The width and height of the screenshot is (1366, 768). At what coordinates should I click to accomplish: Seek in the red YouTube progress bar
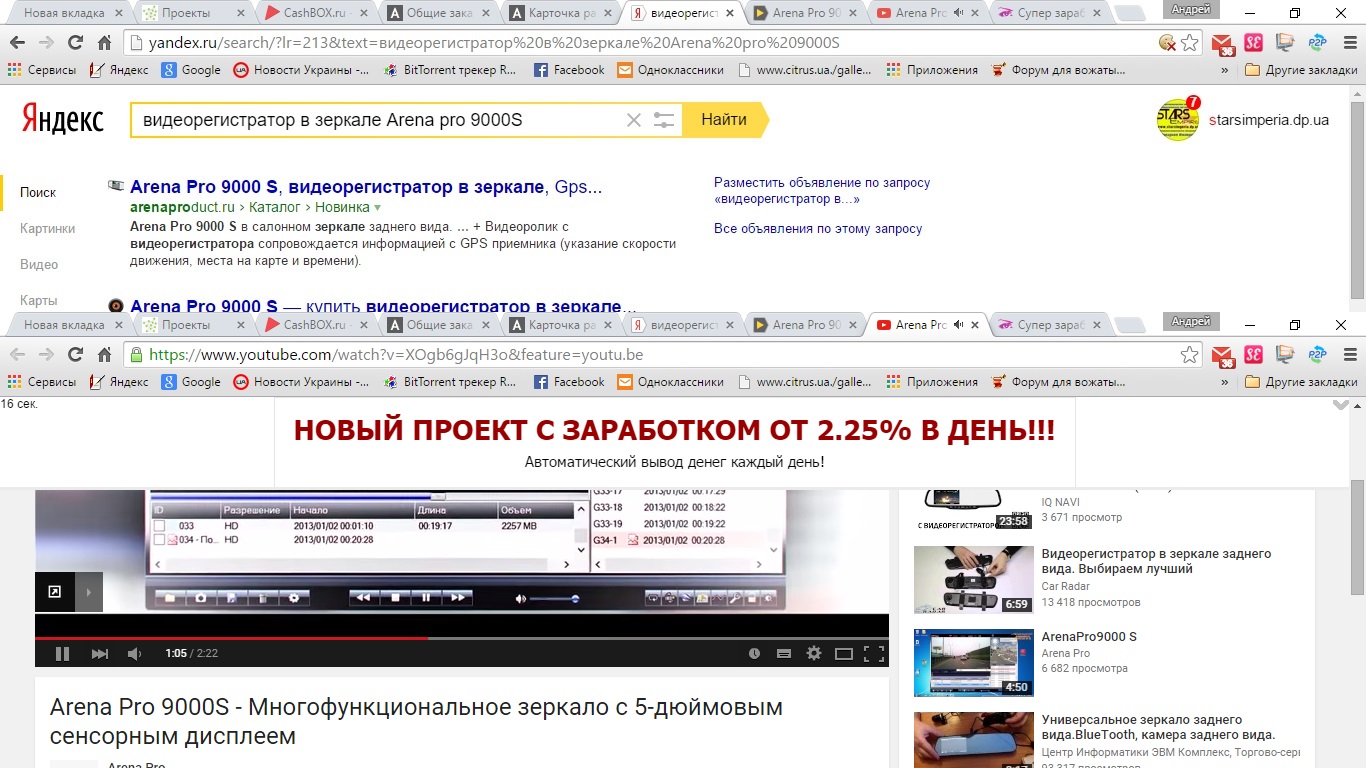pyautogui.click(x=462, y=638)
